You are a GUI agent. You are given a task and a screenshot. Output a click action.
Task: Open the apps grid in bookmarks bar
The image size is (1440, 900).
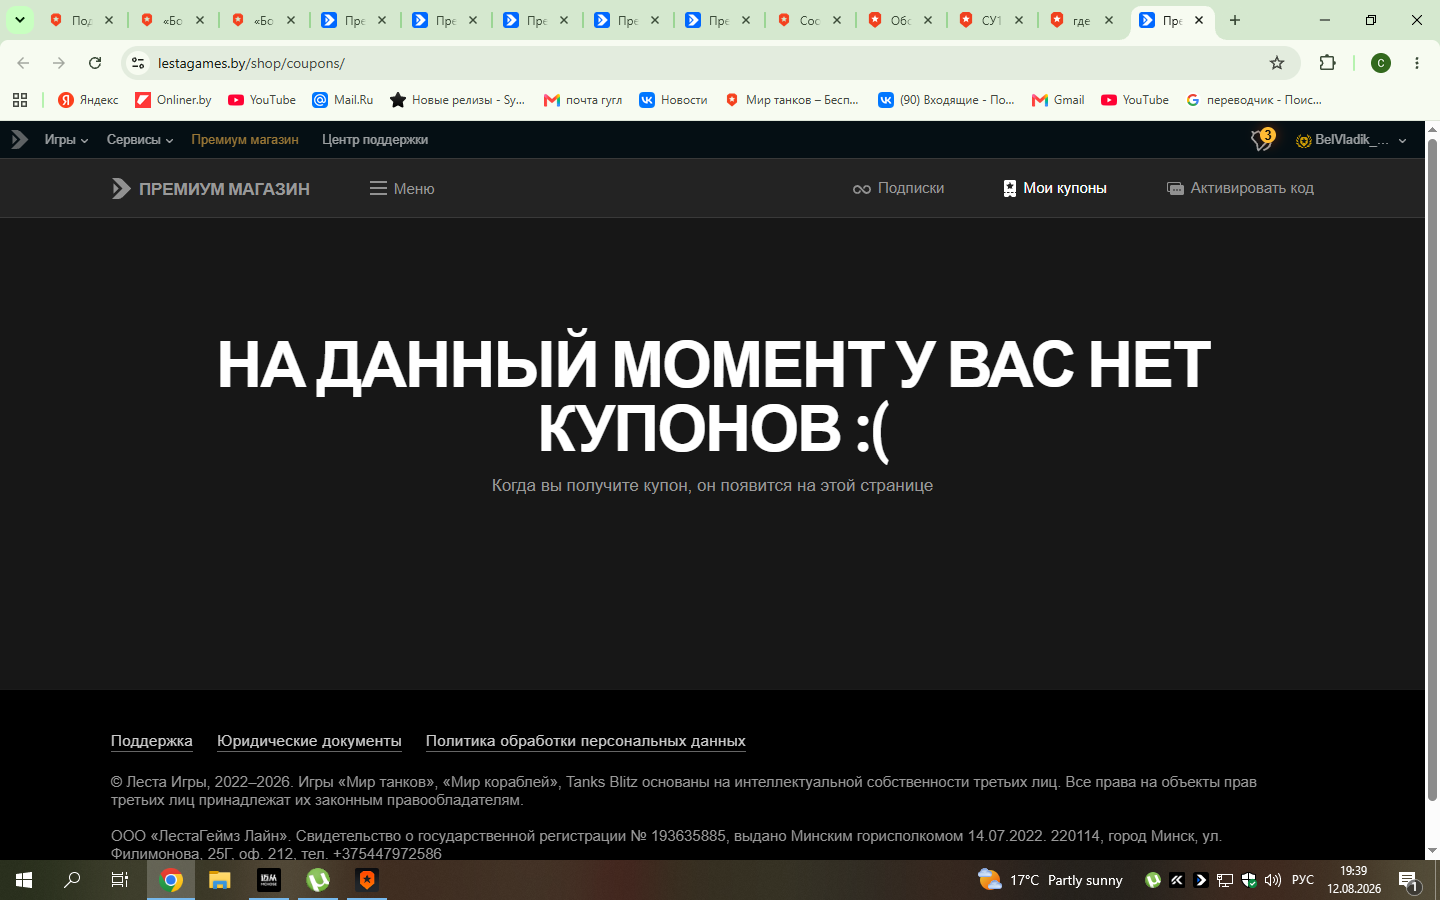point(20,100)
